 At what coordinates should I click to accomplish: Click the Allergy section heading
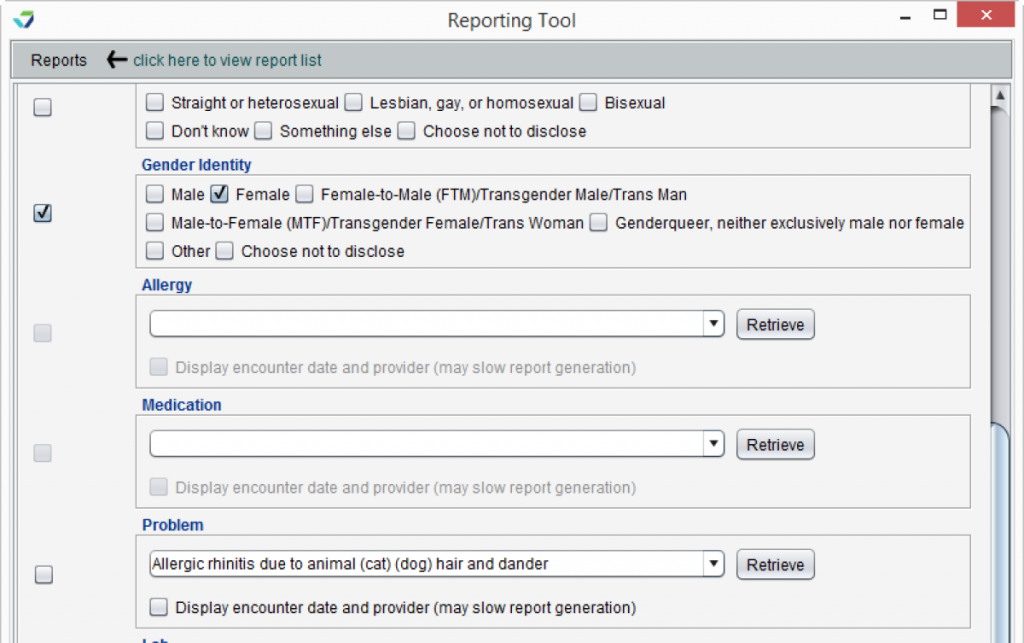[167, 285]
